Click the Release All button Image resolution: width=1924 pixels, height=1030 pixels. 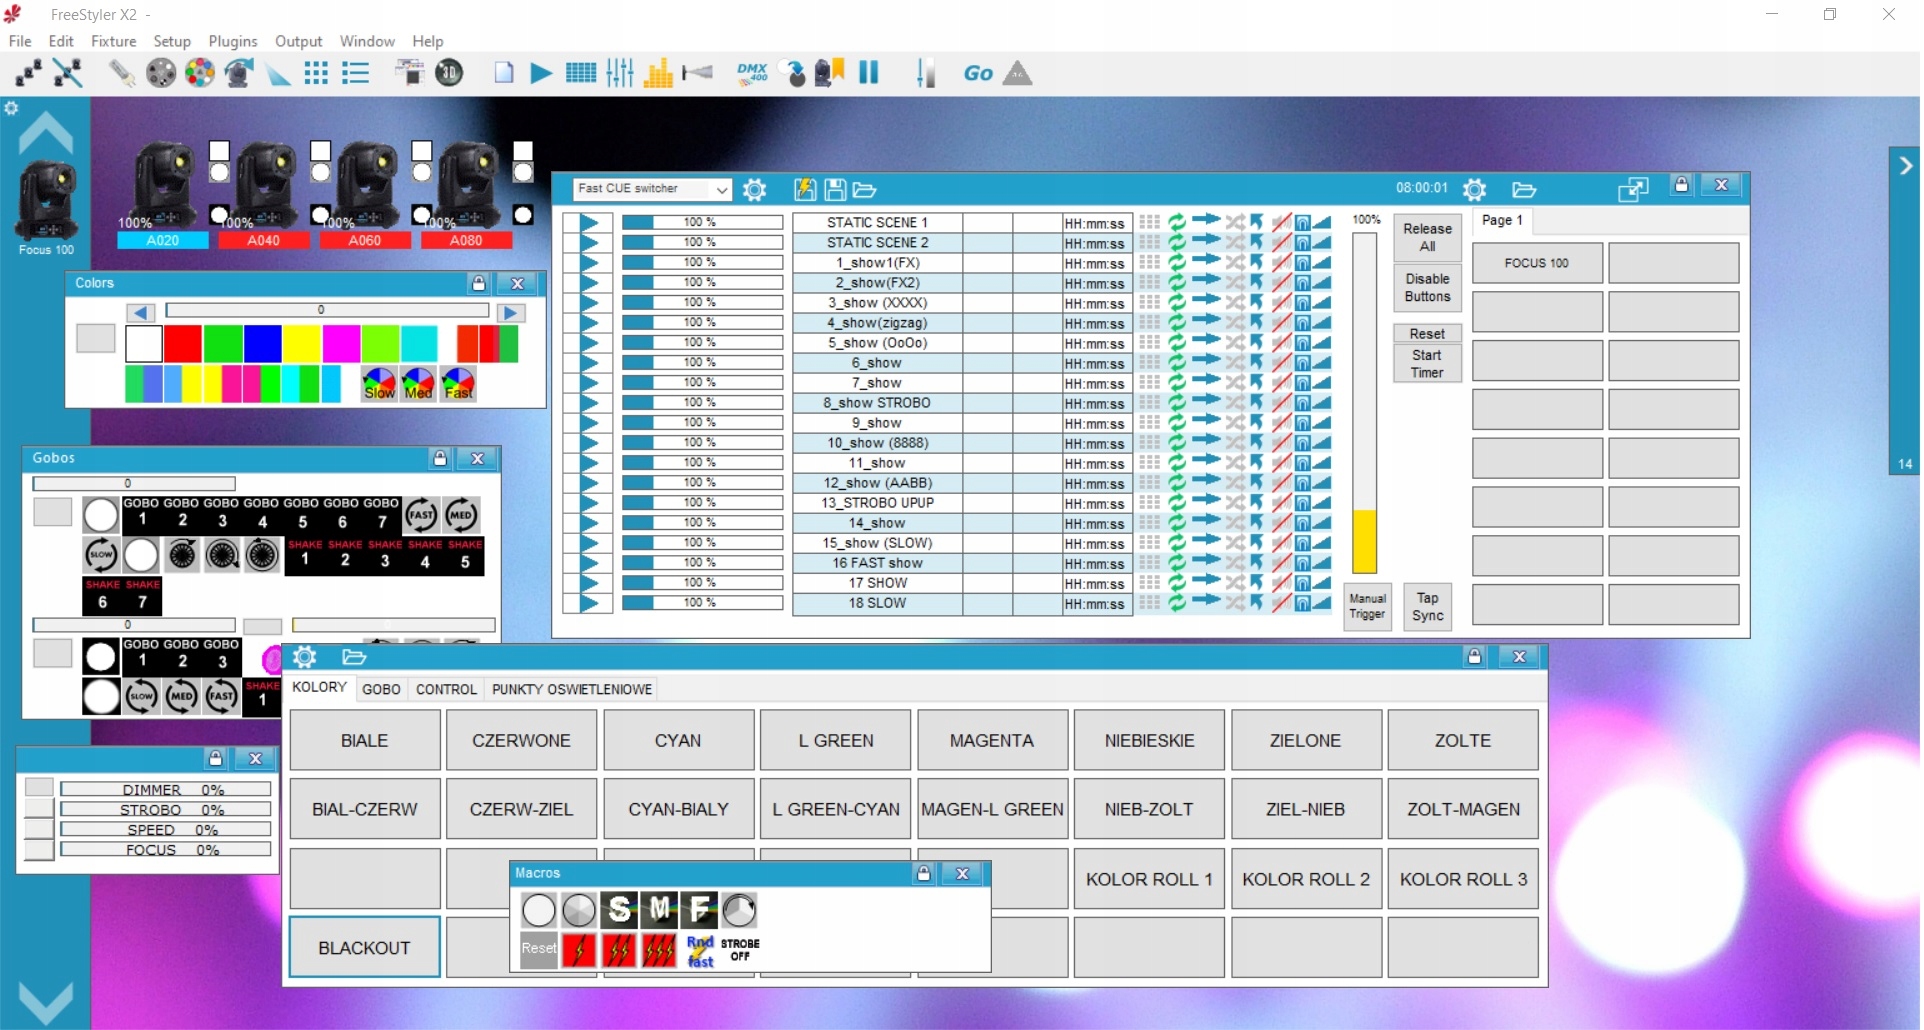point(1427,237)
